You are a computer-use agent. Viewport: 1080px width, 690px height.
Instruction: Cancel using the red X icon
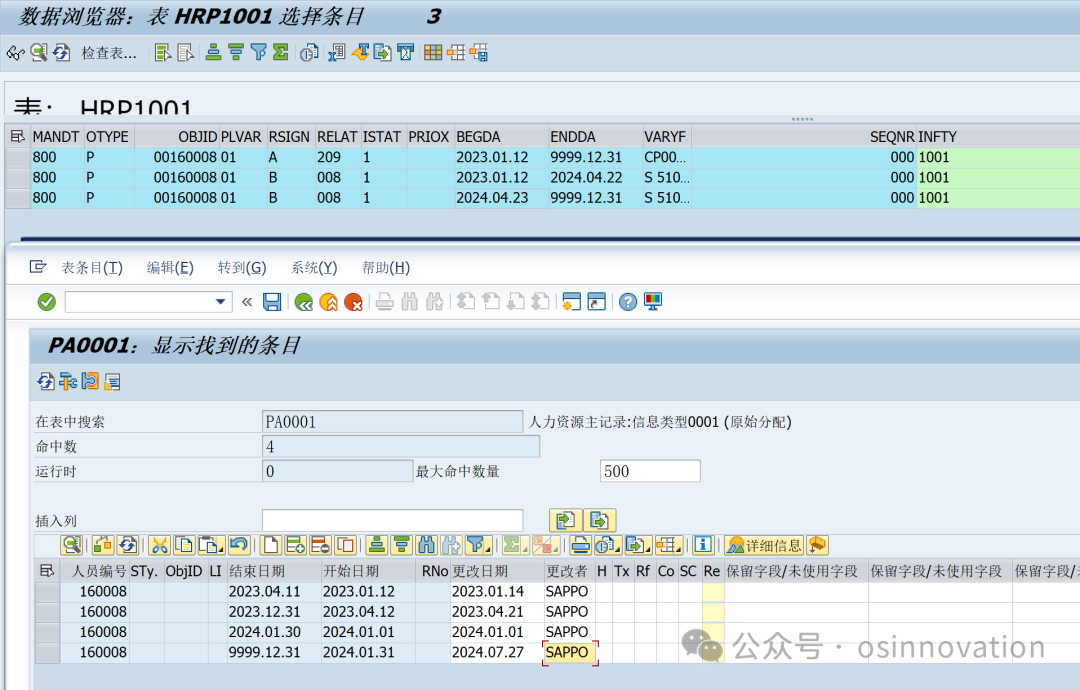pos(353,301)
